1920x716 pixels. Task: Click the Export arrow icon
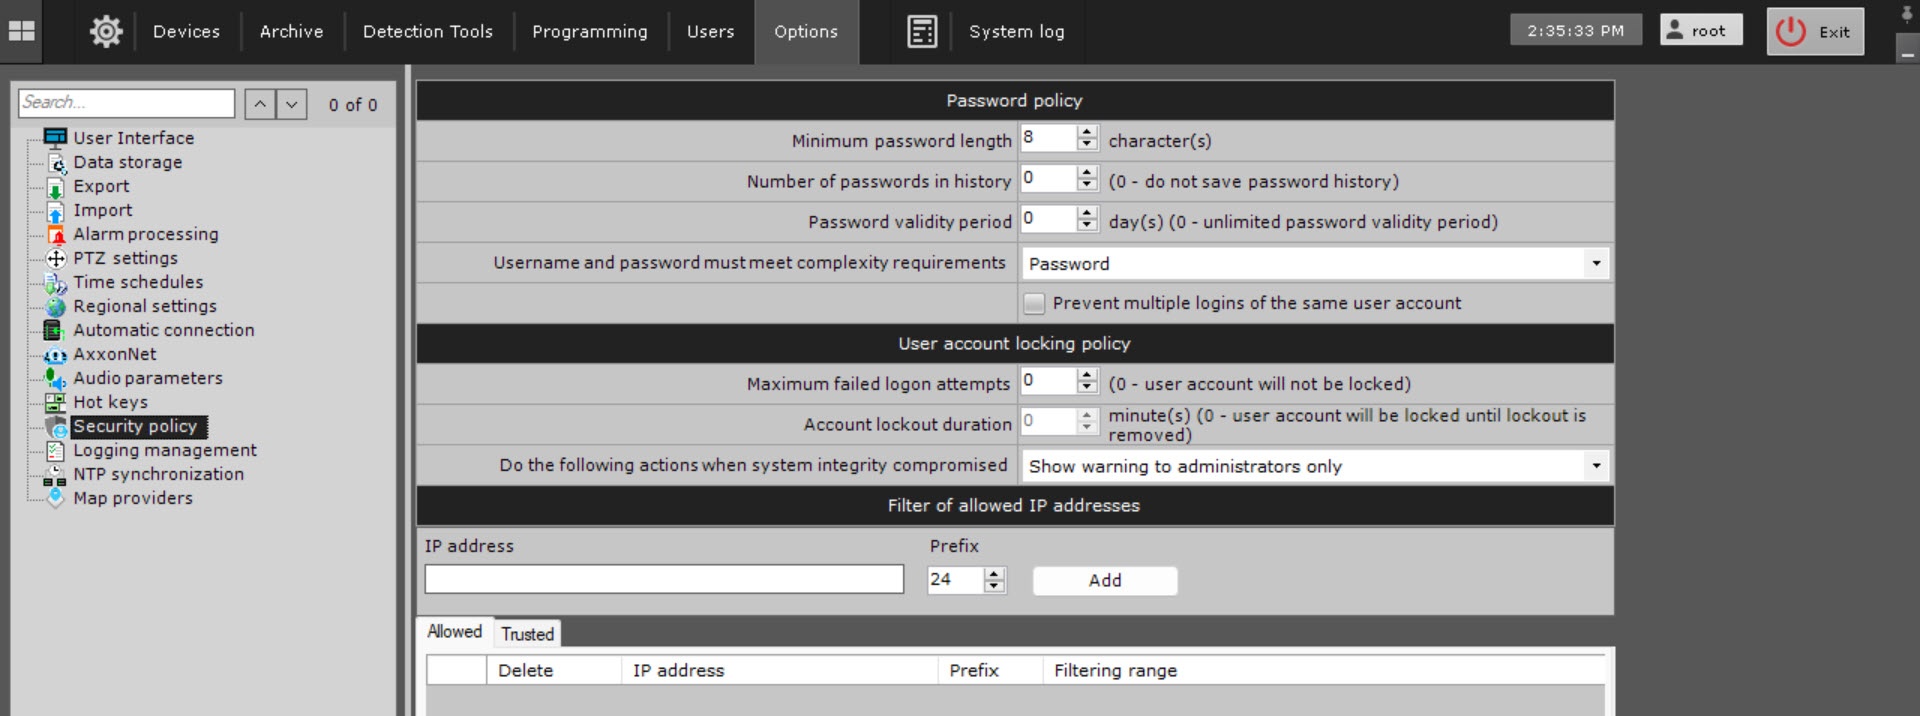[56, 187]
